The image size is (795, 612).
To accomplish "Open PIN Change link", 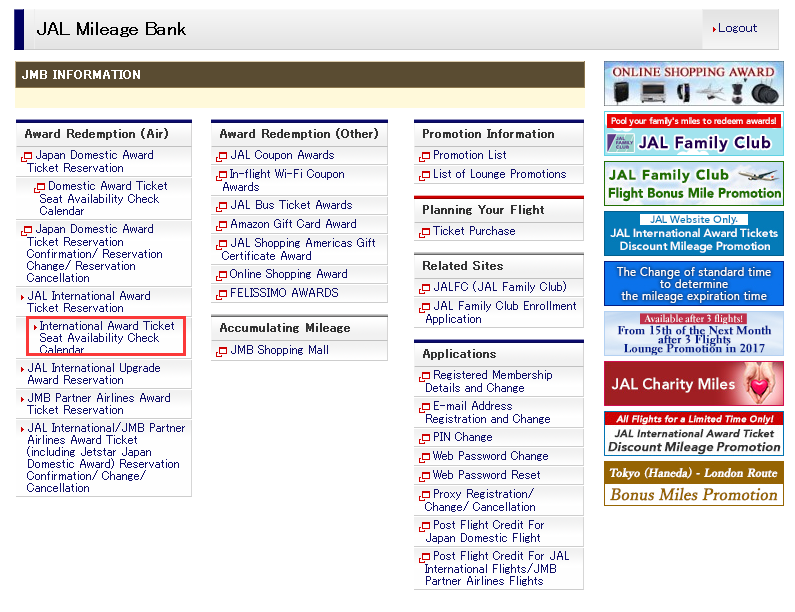I will [462, 437].
